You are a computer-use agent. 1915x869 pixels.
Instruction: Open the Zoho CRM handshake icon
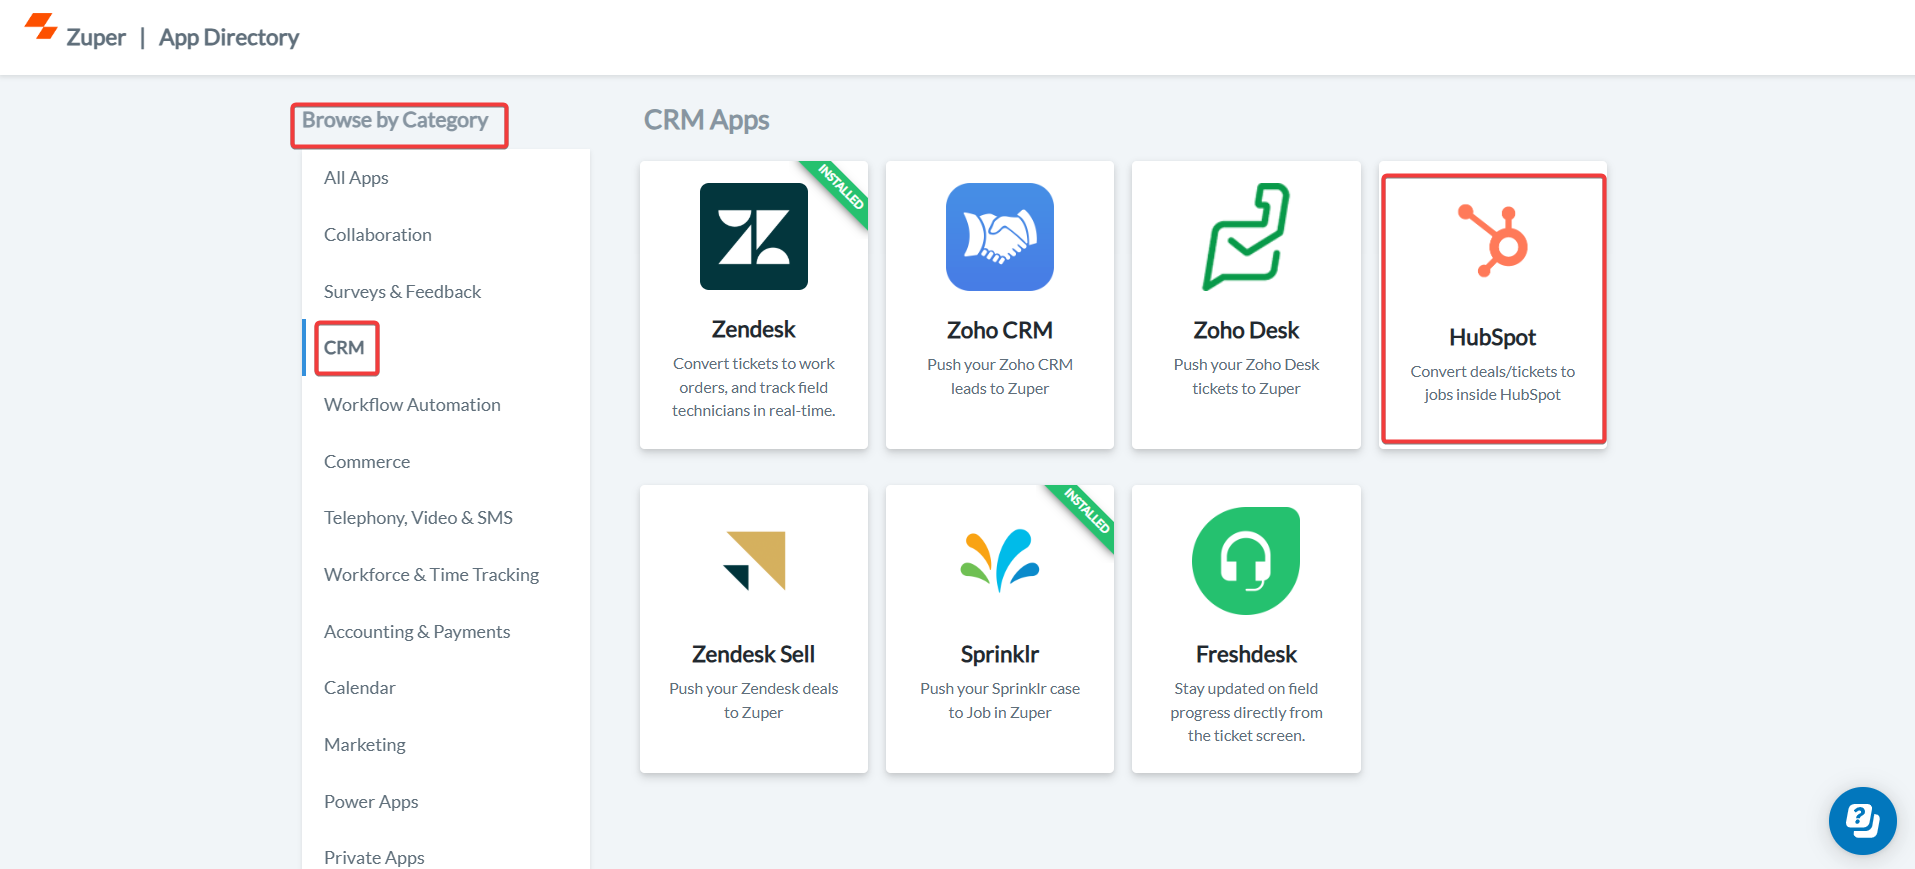tap(999, 237)
